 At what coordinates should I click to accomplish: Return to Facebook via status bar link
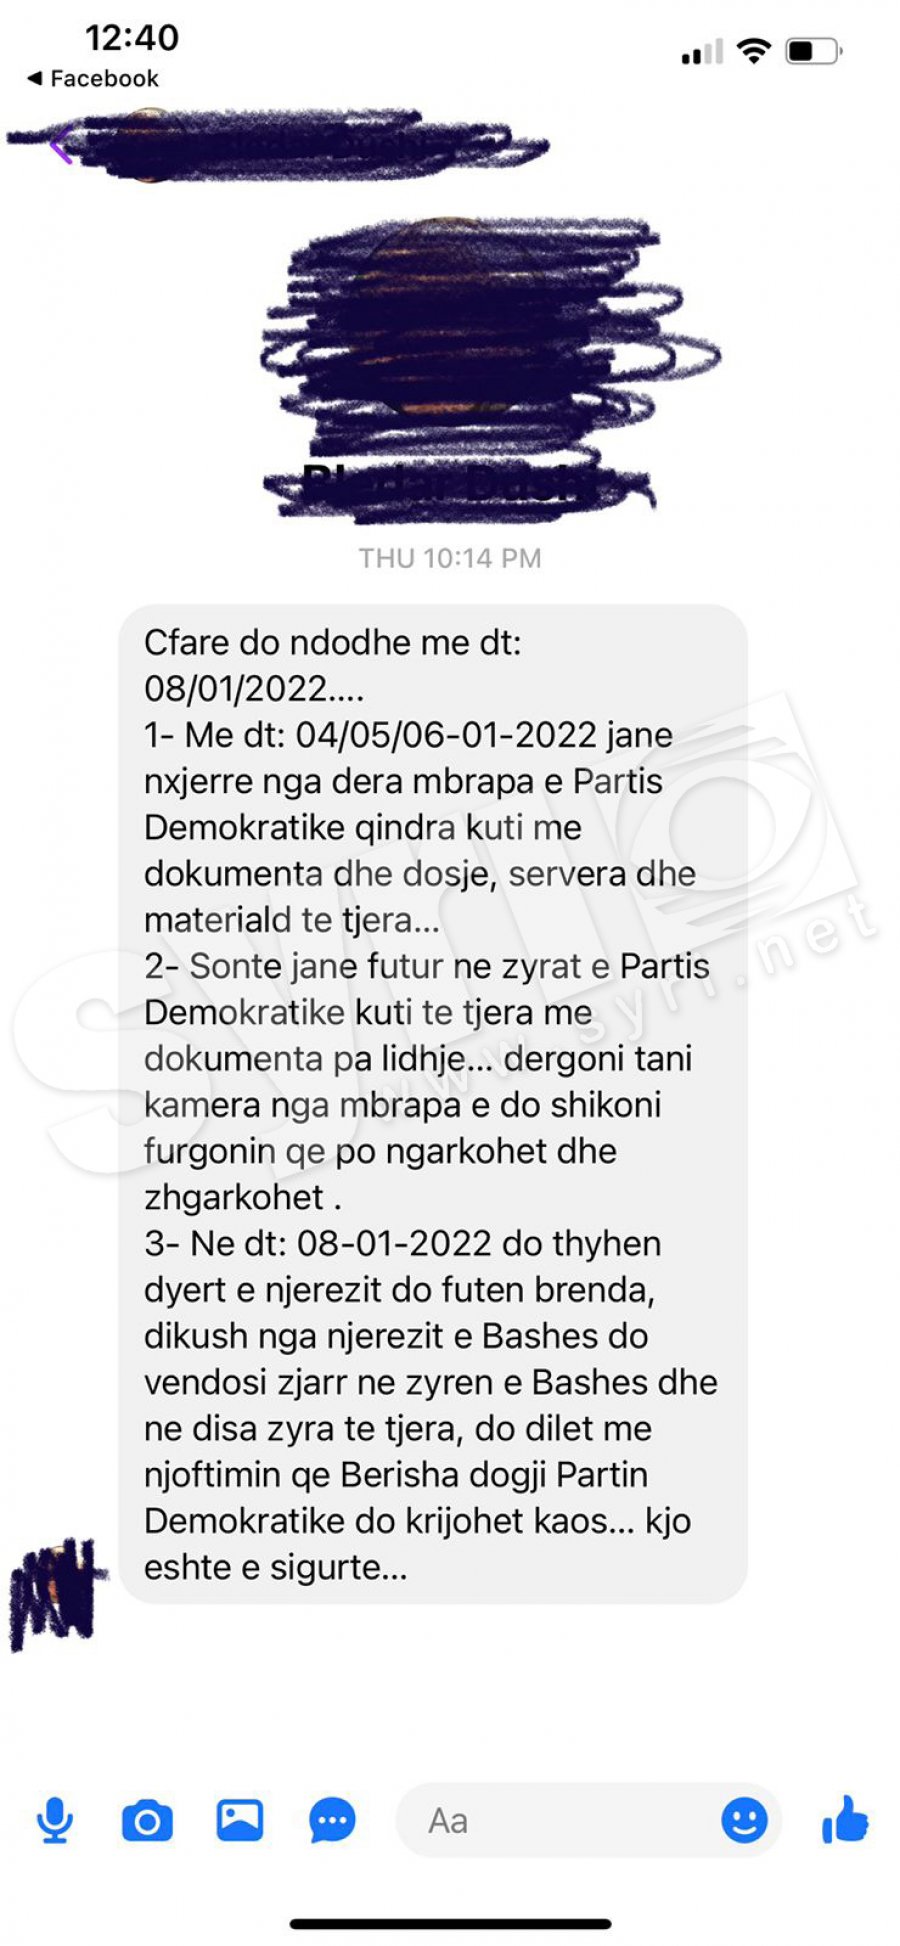tap(92, 78)
